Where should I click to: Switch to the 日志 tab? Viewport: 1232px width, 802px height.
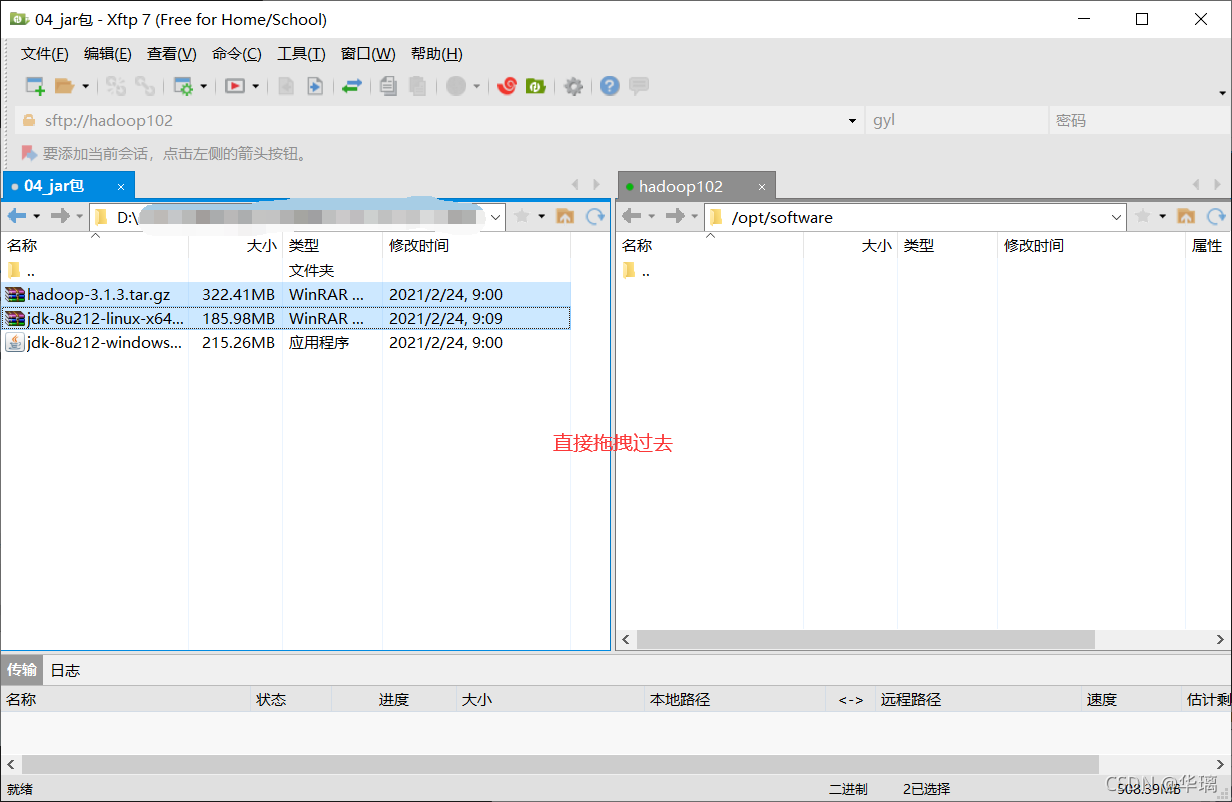pos(65,670)
